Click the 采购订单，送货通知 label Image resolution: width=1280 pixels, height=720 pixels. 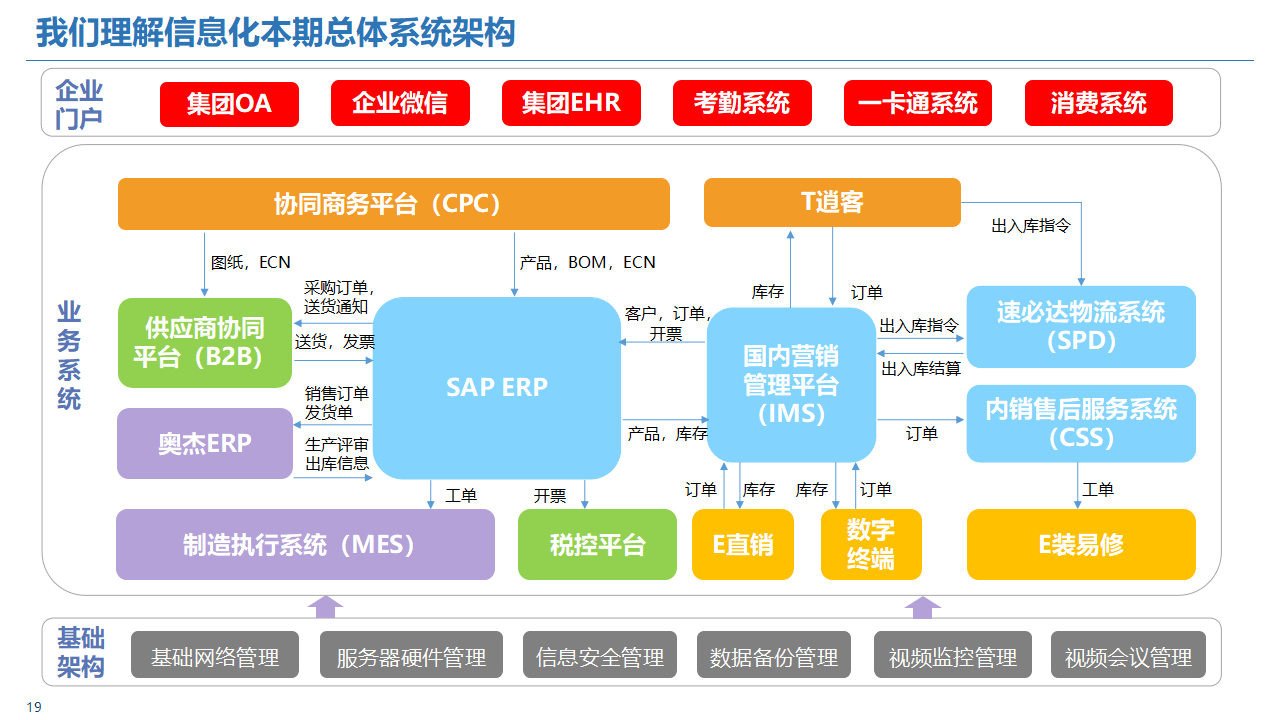coord(338,298)
